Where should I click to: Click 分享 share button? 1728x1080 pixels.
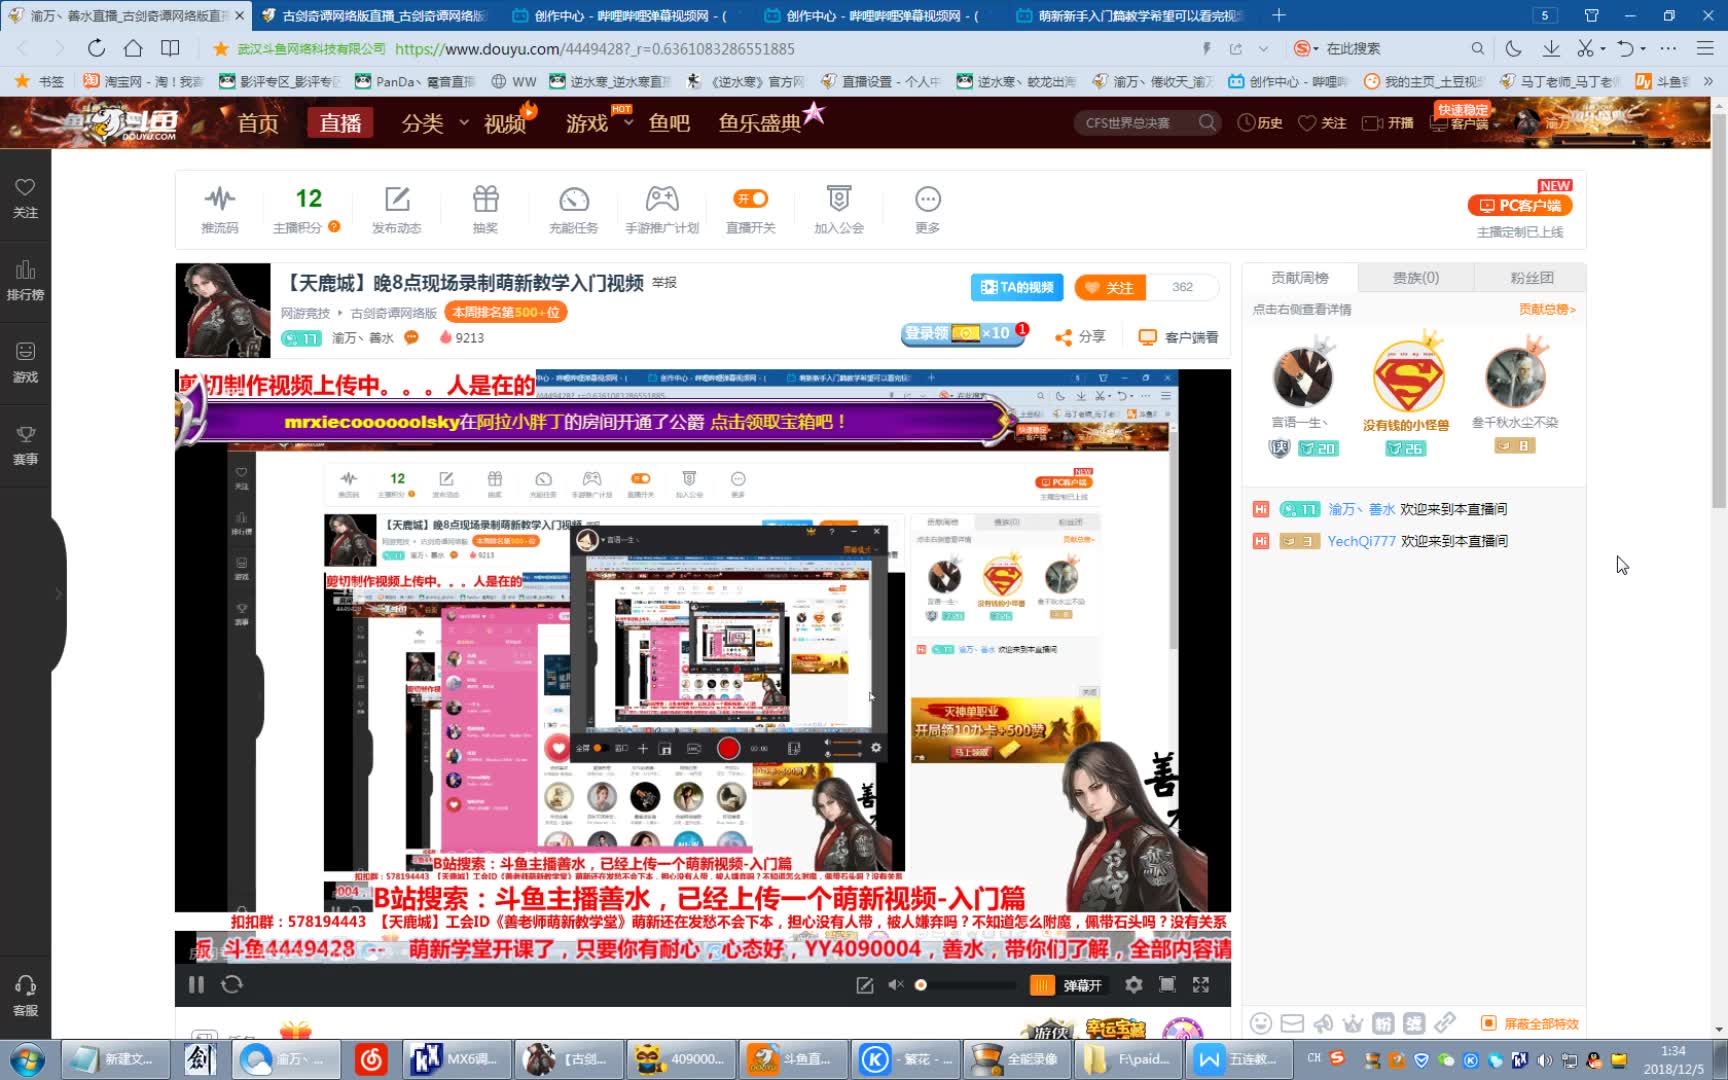1080,337
